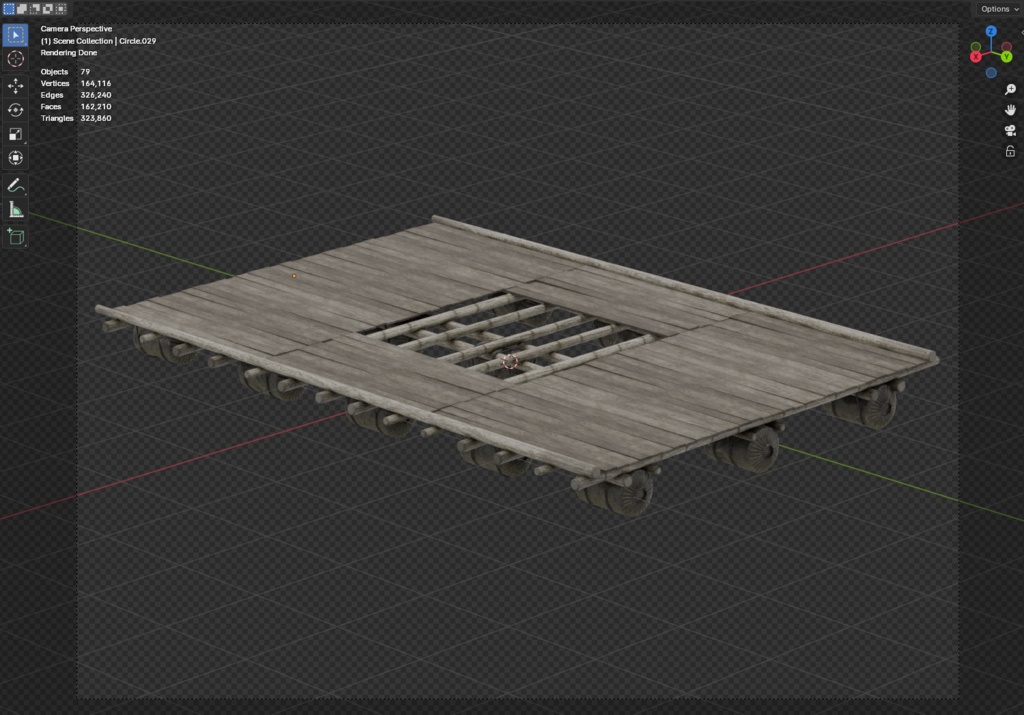
Task: Set selection mode to Set New
Action: tap(8, 8)
